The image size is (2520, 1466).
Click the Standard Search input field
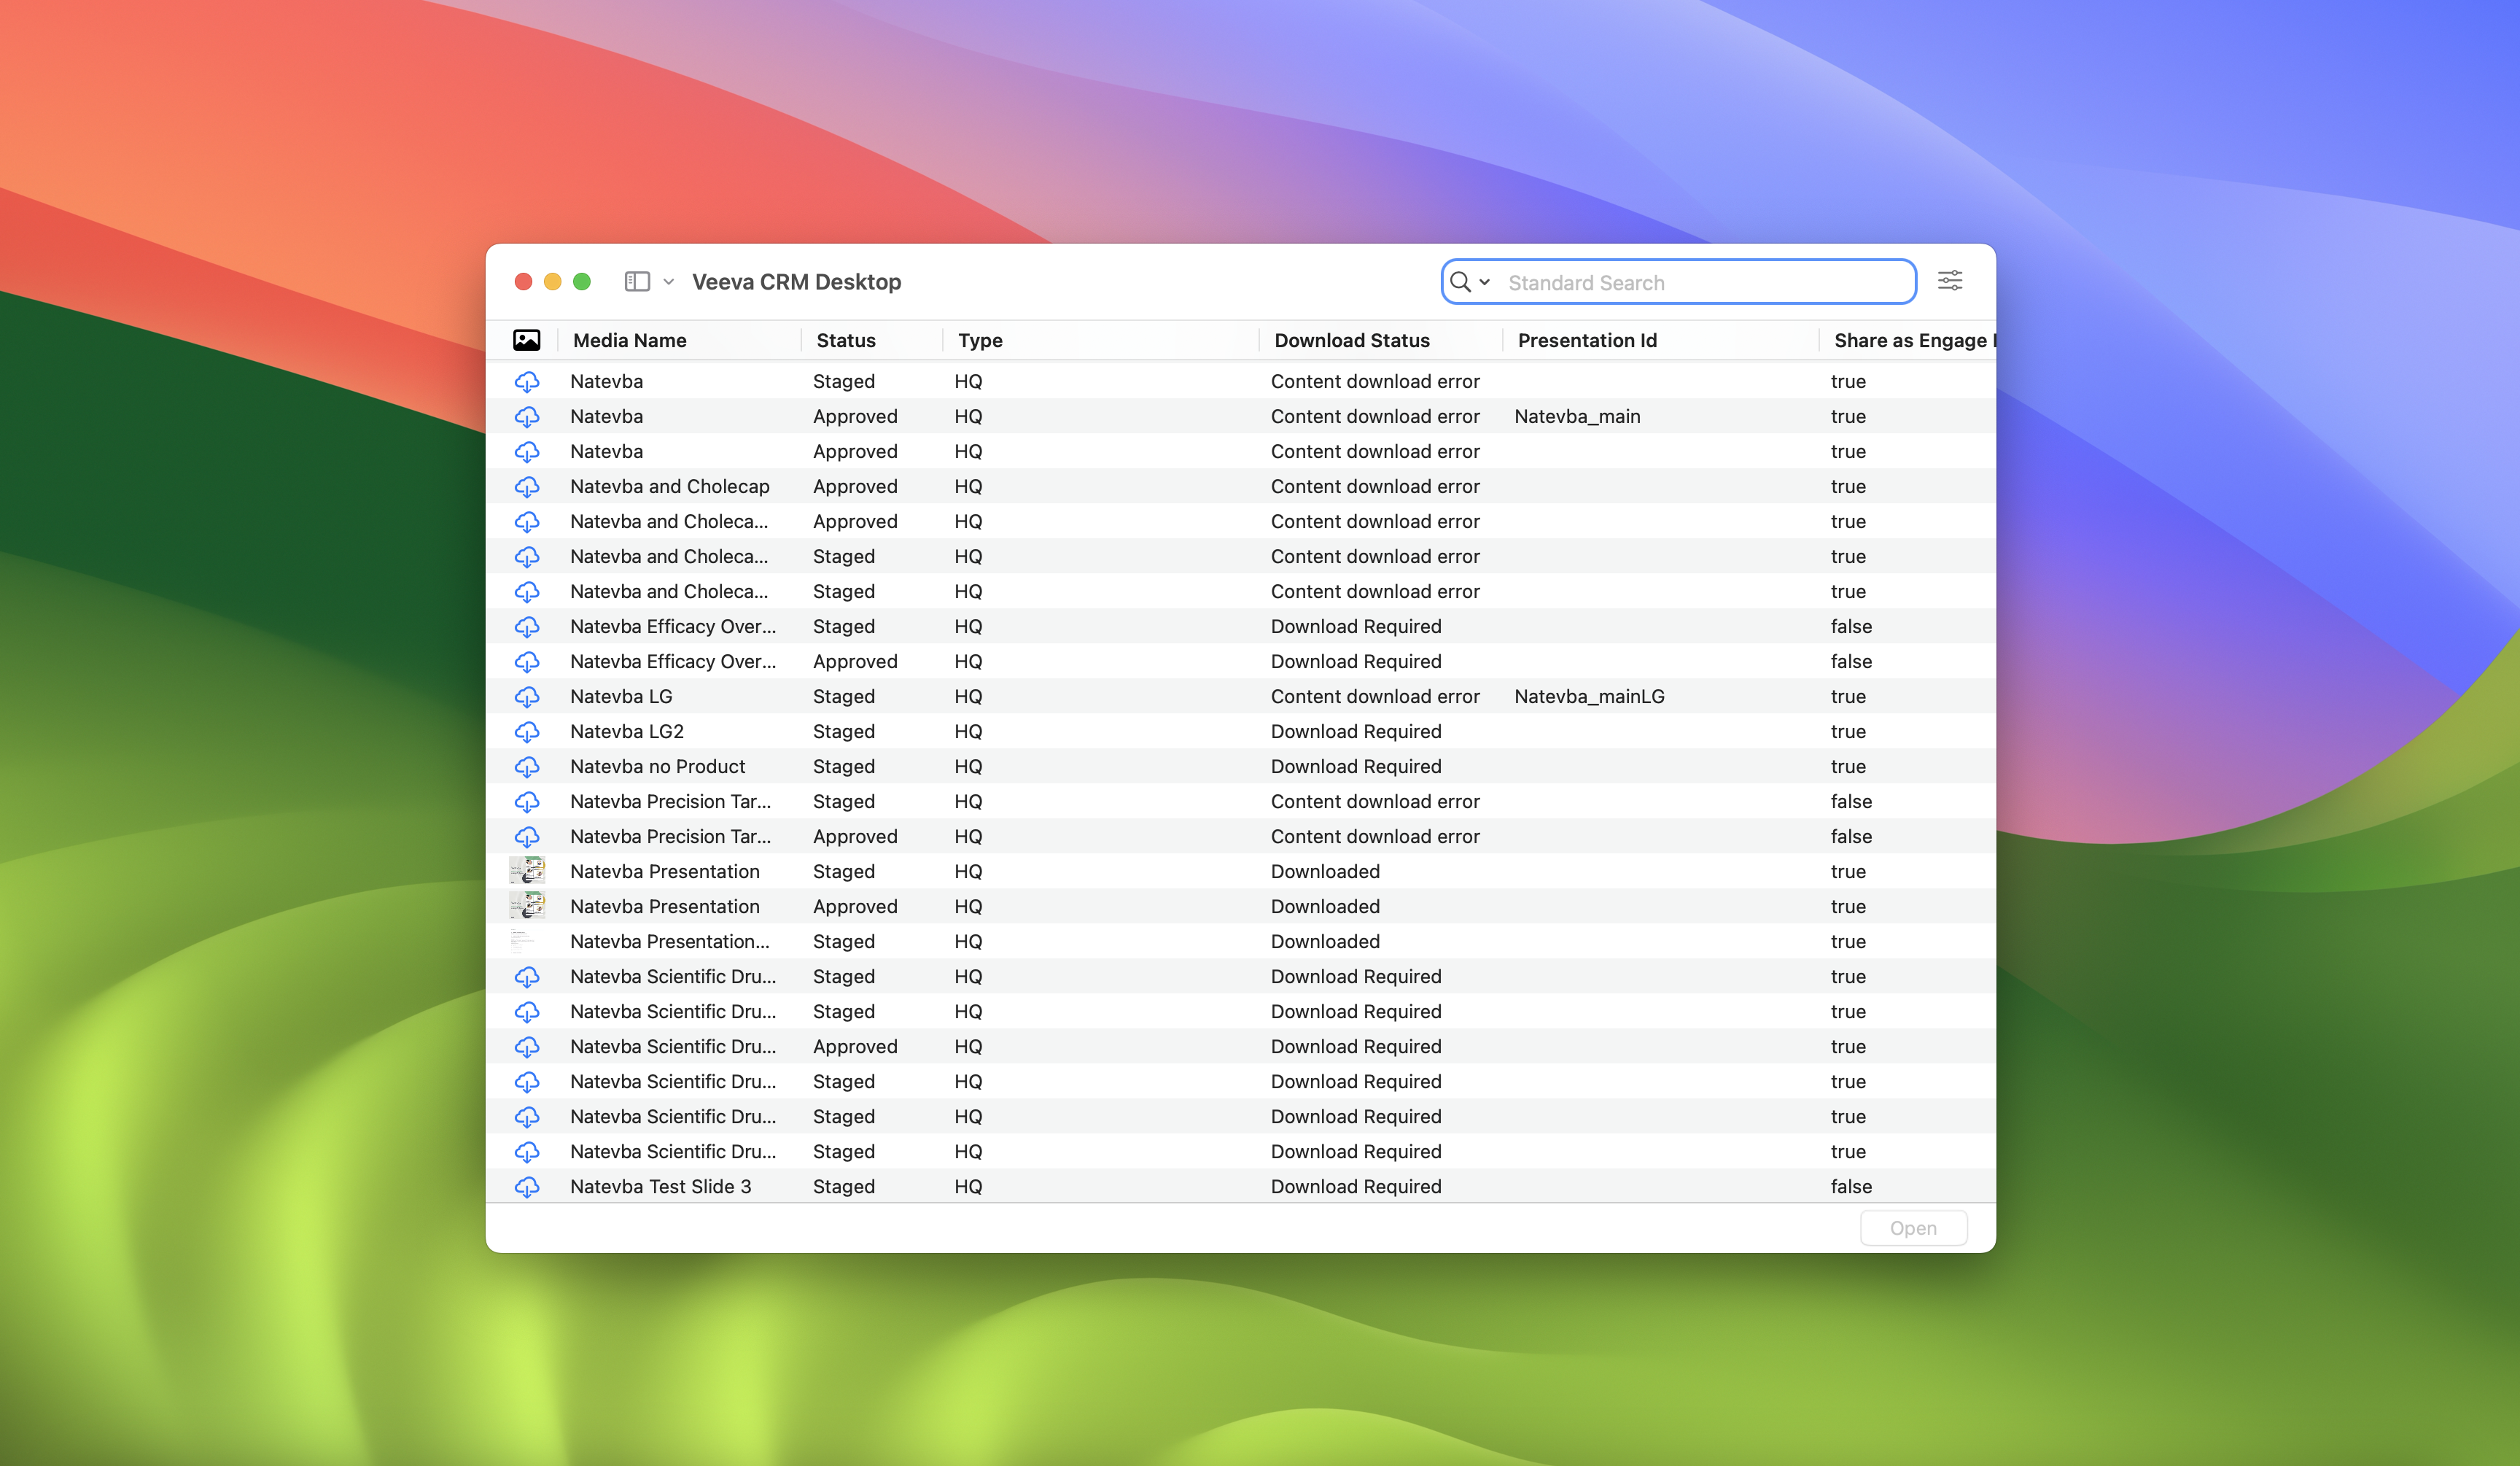point(1700,283)
